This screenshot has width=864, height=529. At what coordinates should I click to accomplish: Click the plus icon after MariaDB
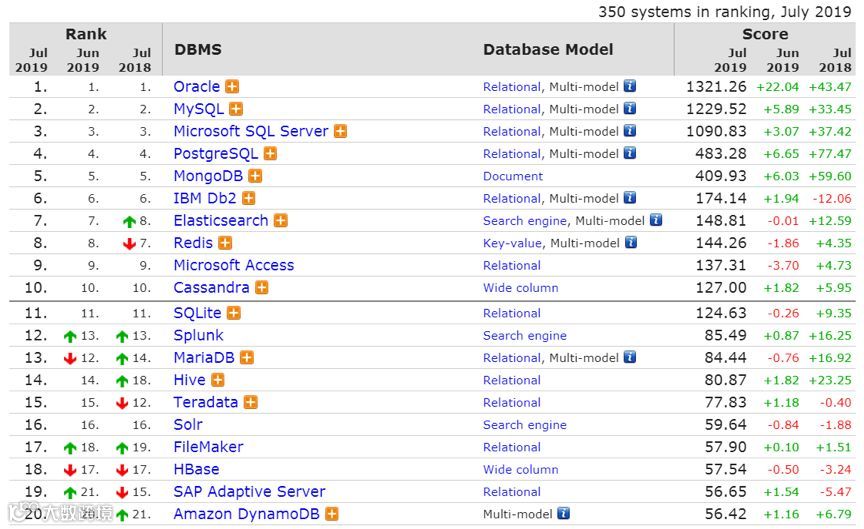click(247, 358)
